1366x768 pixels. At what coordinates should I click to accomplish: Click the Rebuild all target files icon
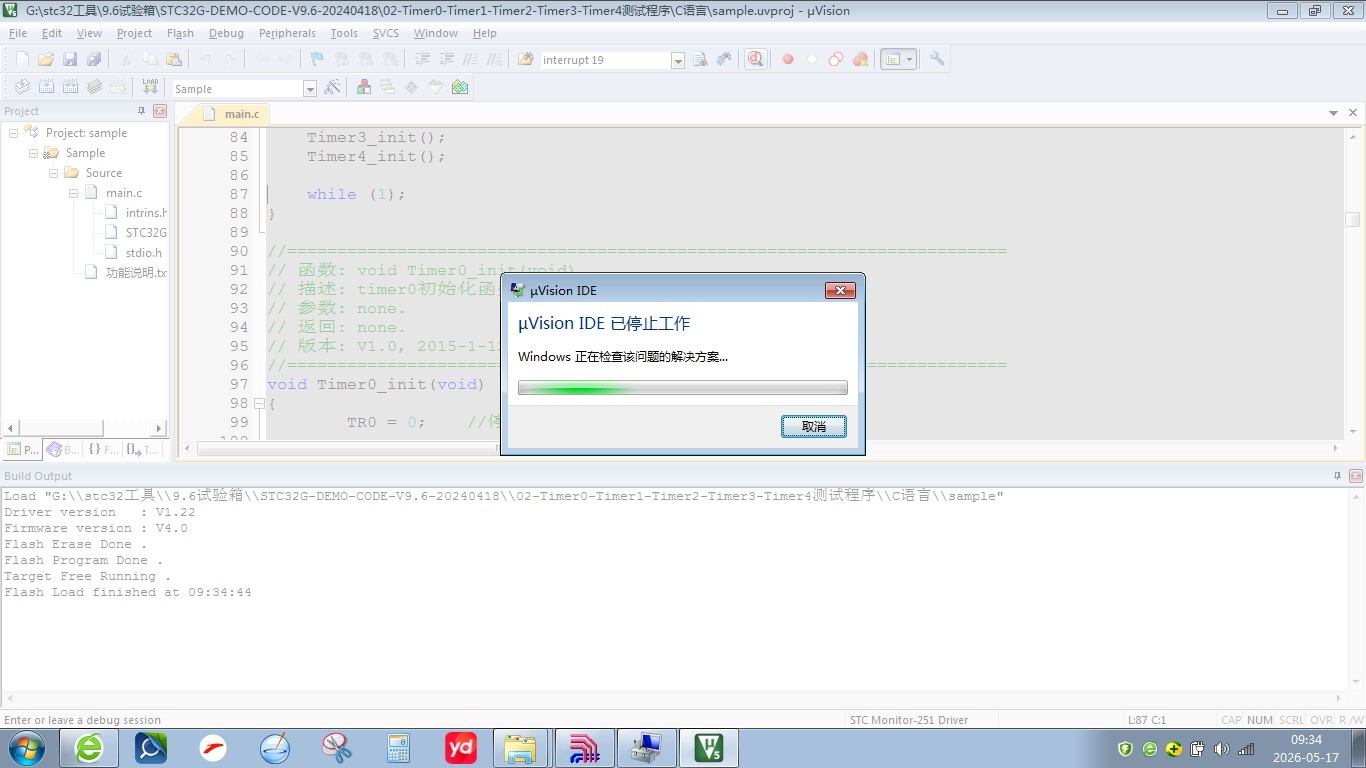70,88
